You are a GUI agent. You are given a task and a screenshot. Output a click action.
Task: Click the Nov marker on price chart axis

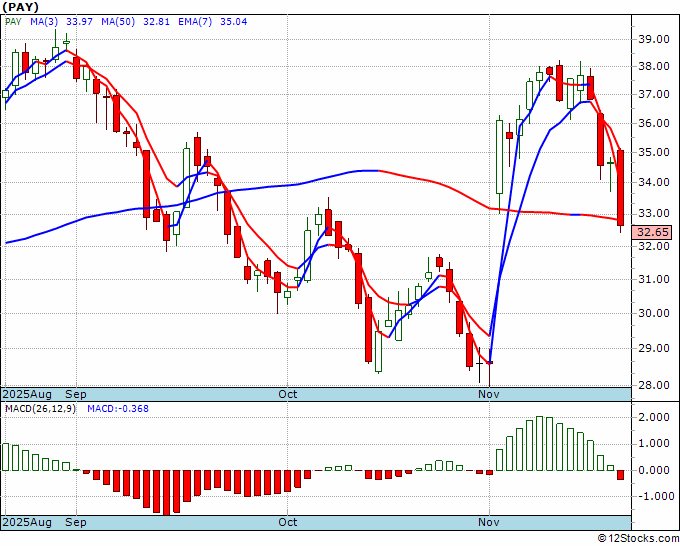[489, 394]
